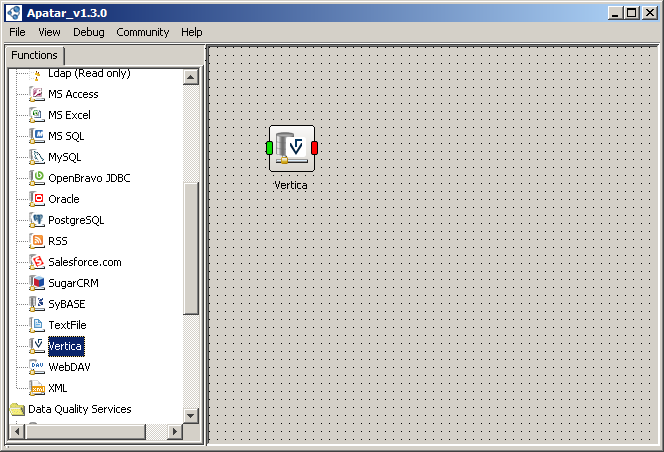This screenshot has width=664, height=452.
Task: Select TextFile in the tree
Action: click(x=67, y=325)
